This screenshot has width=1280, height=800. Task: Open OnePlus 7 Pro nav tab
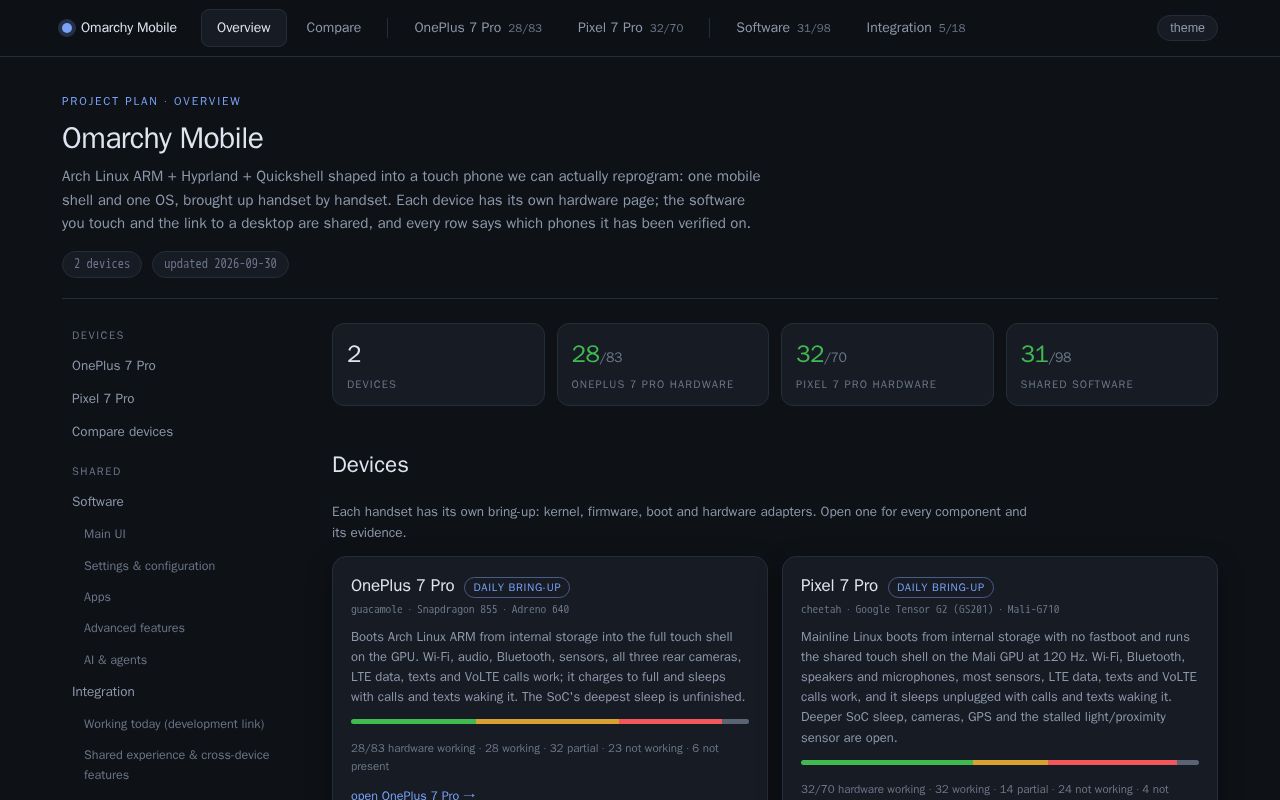(478, 28)
